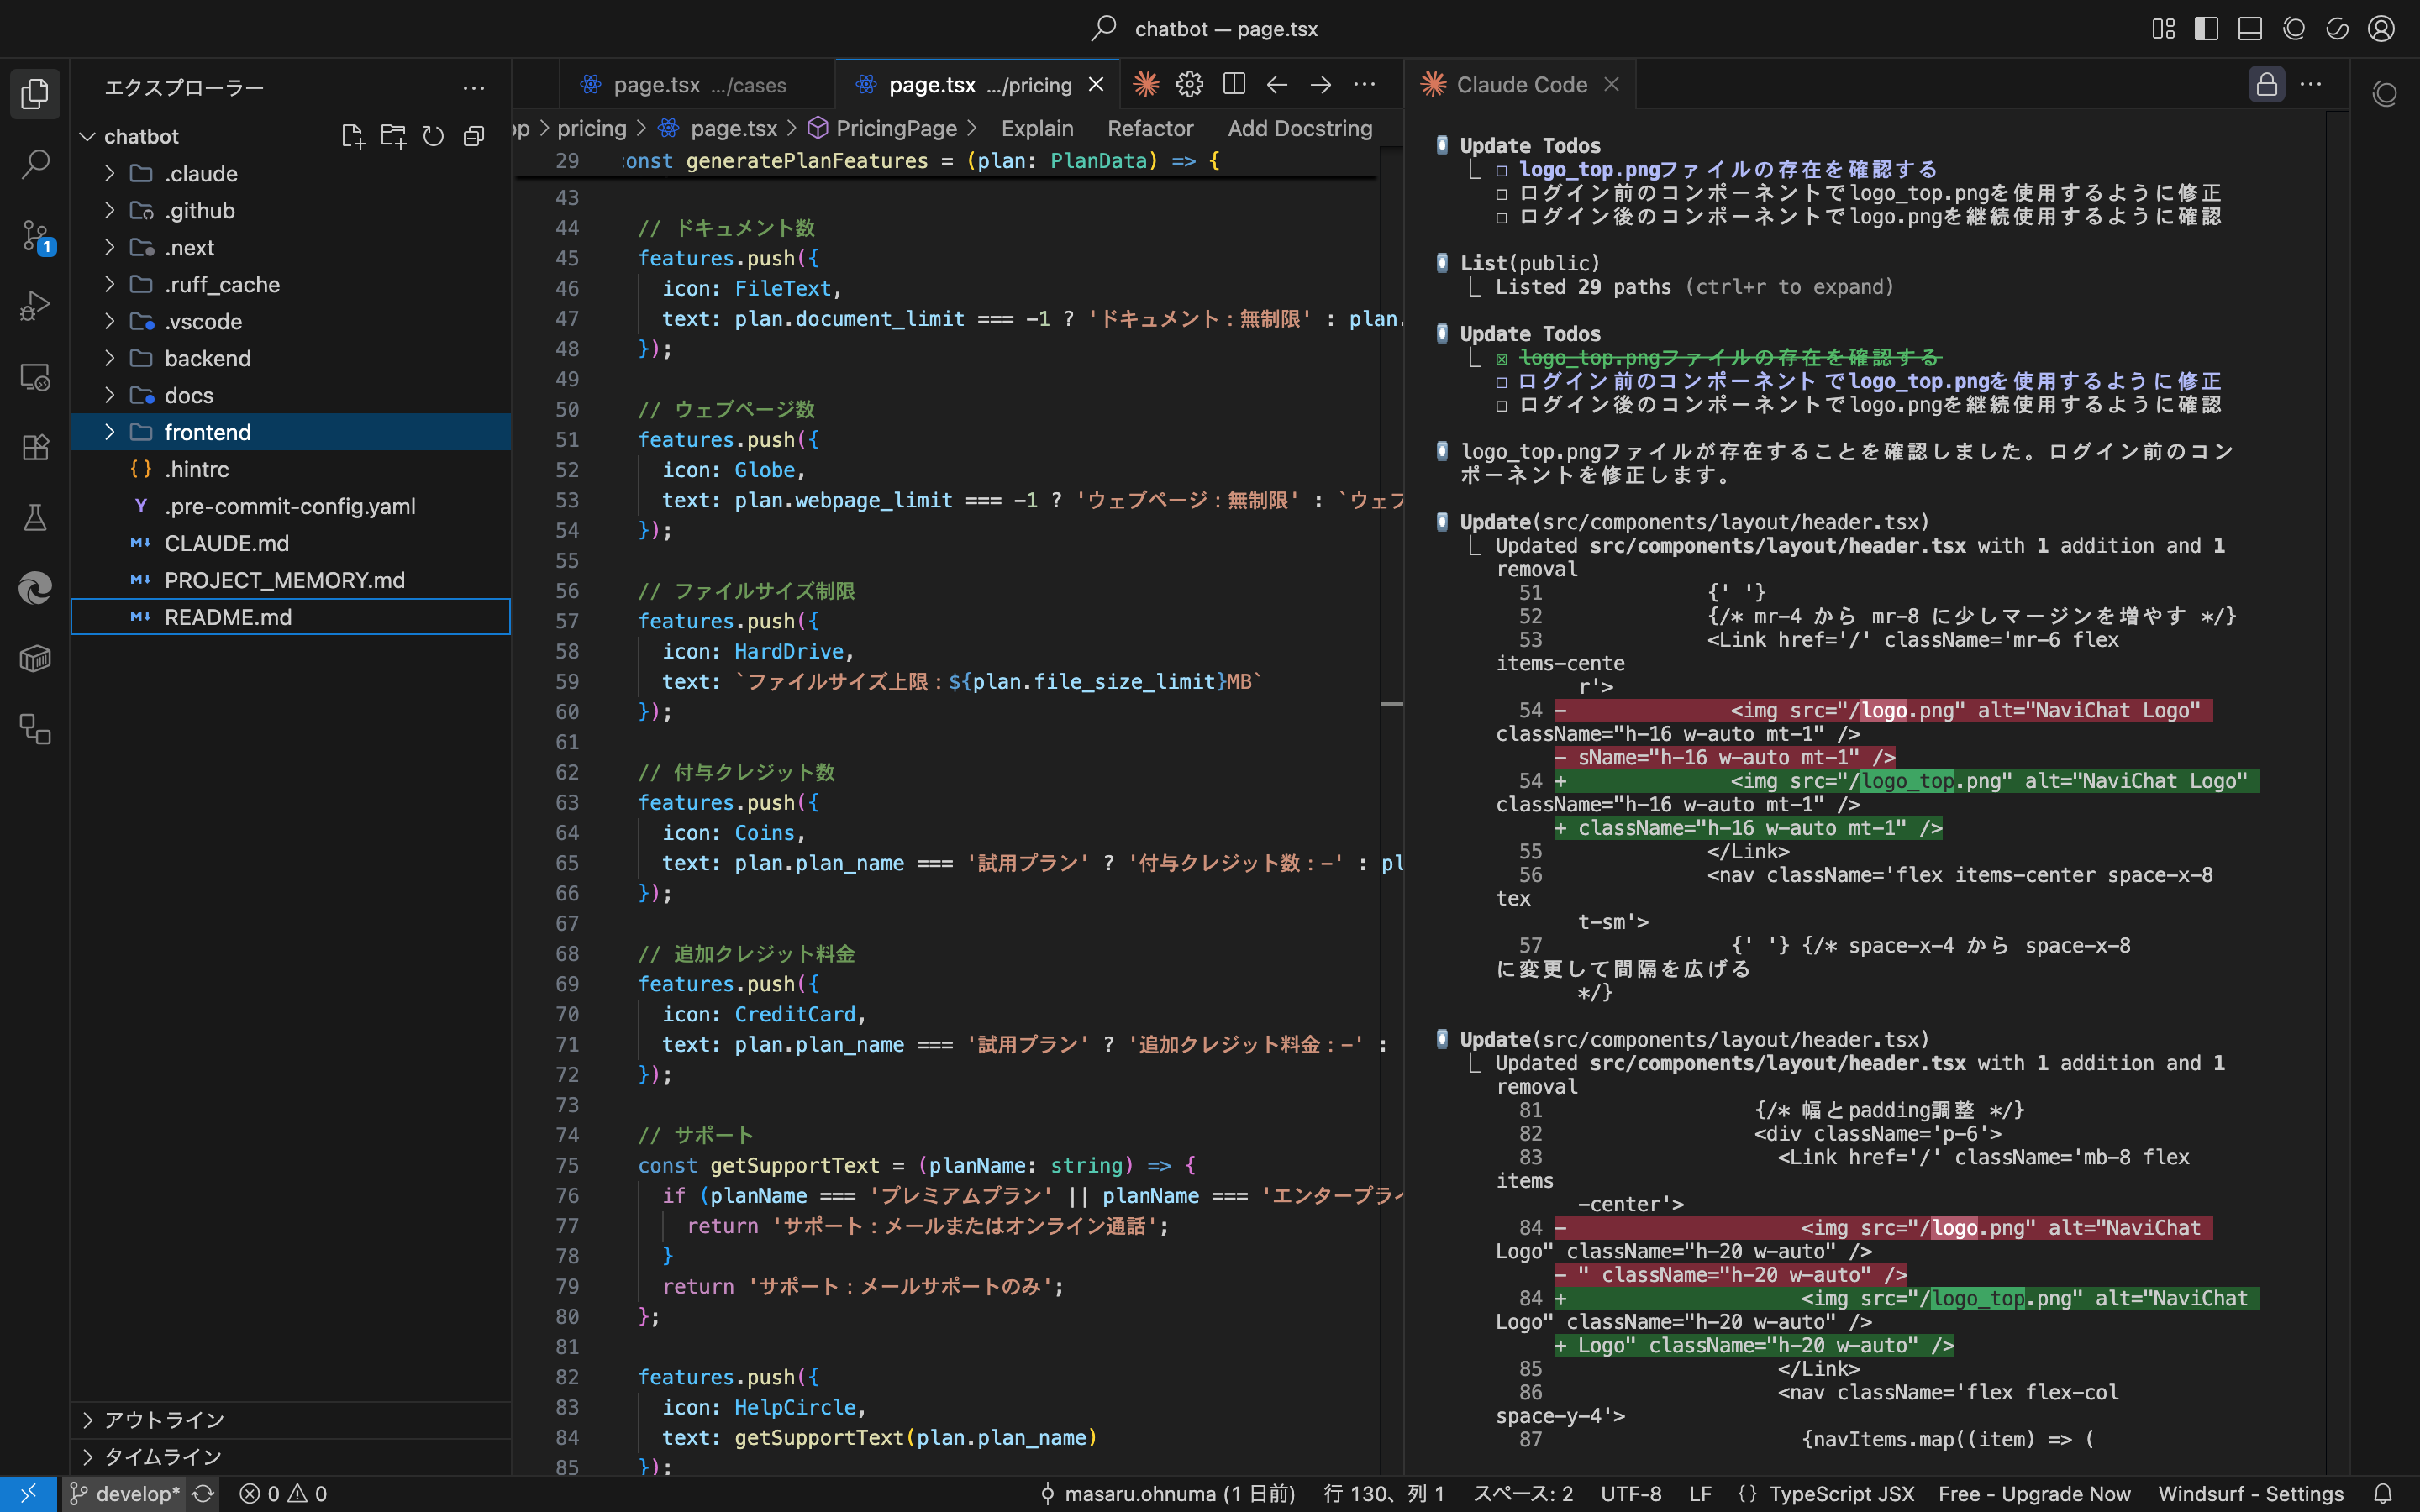The height and width of the screenshot is (1512, 2420).
Task: Click the LF end of line indicator
Action: (x=1700, y=1494)
